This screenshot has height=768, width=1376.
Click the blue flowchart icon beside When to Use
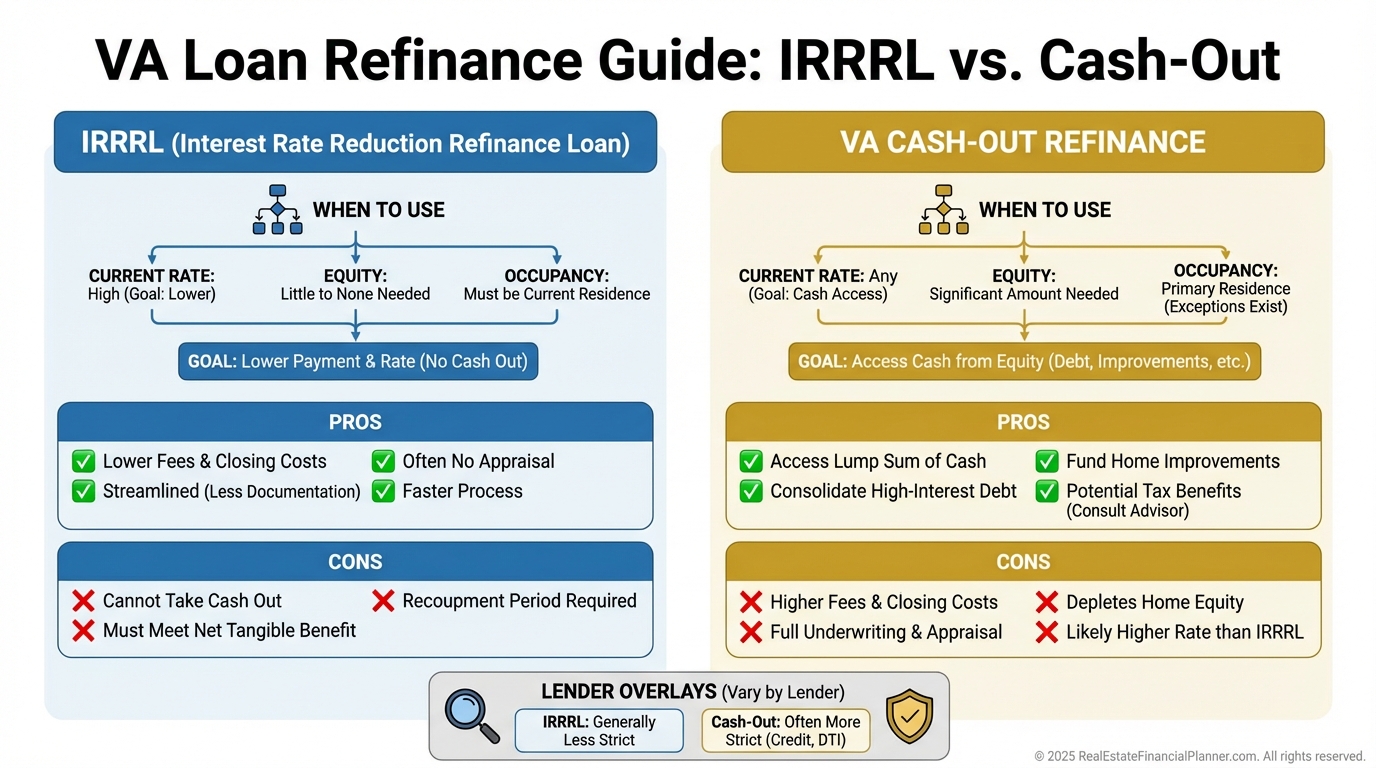pyautogui.click(x=277, y=210)
